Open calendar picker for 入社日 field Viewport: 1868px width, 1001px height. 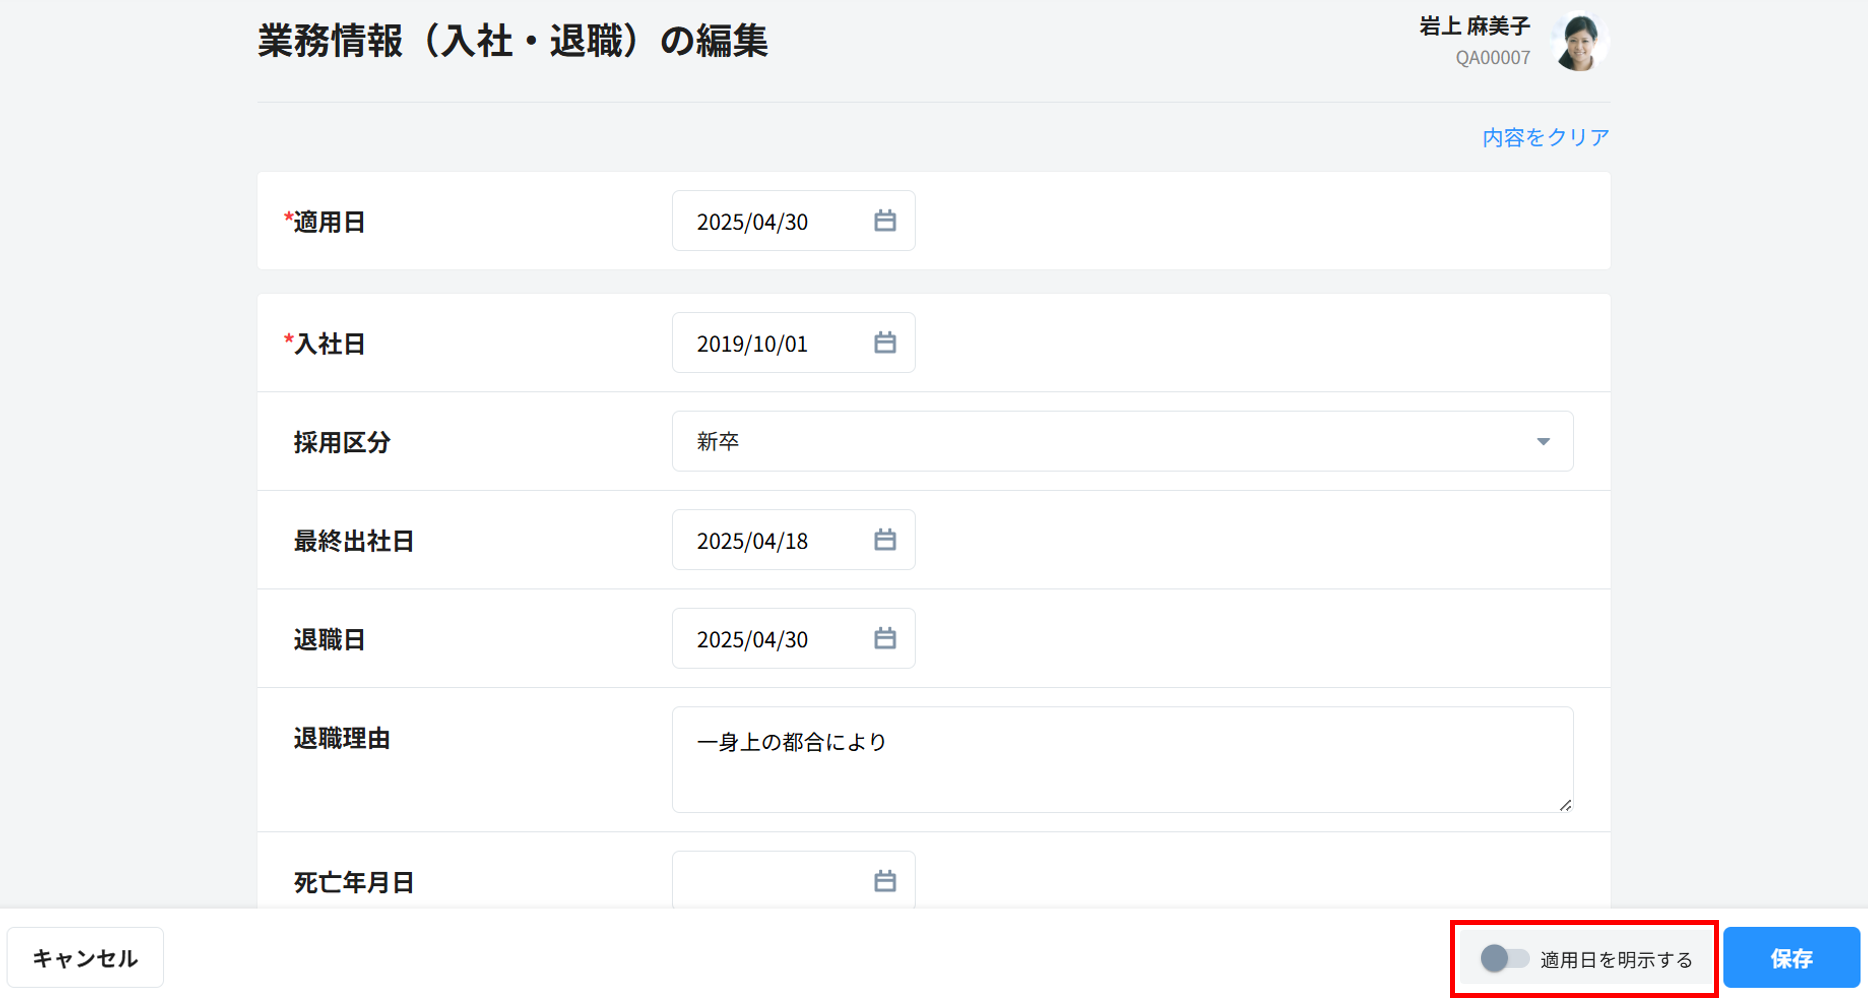pyautogui.click(x=884, y=343)
